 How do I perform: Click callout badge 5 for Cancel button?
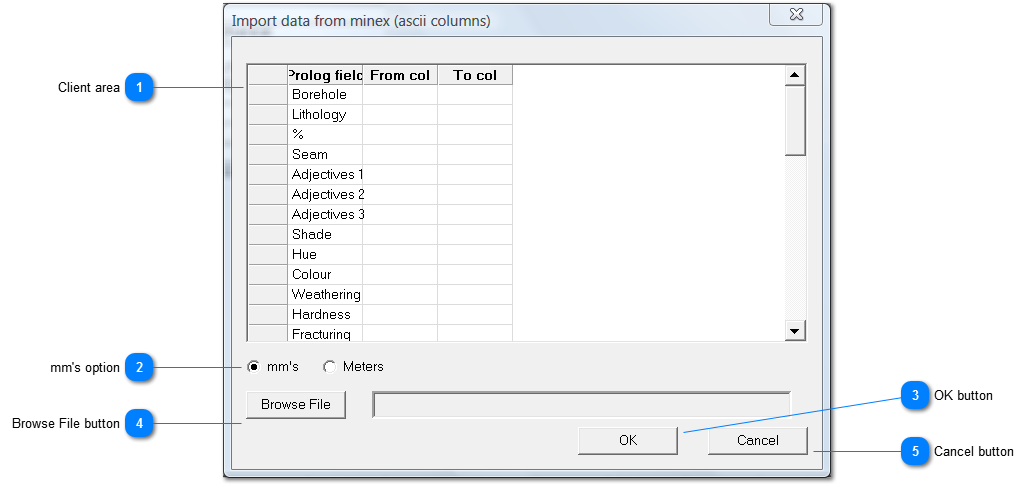[x=914, y=452]
